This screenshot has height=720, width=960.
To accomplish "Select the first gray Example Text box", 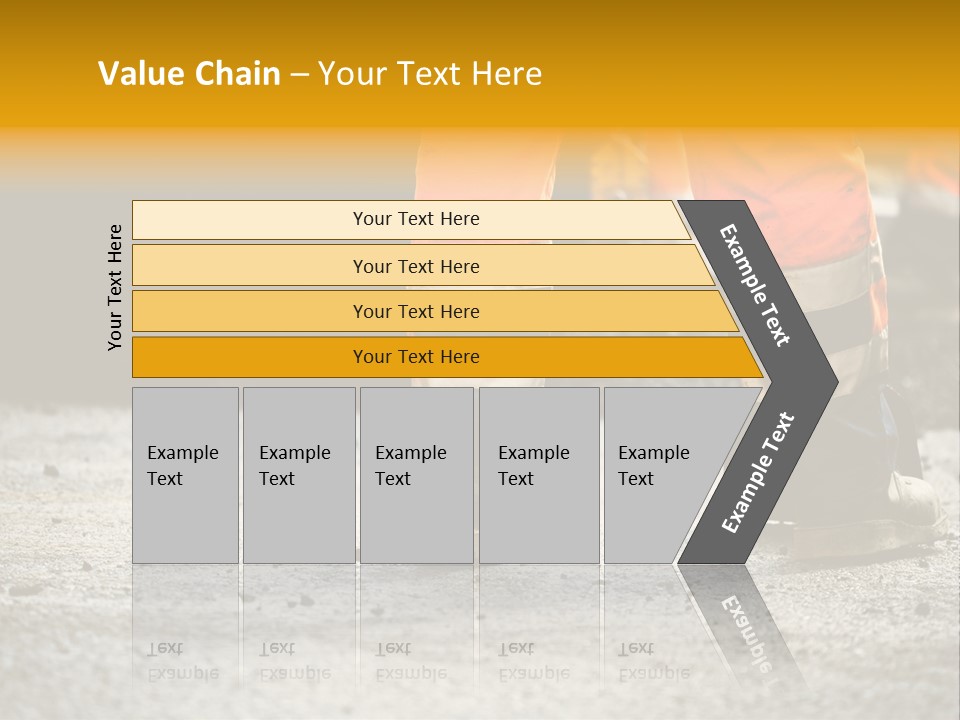I will 185,474.
